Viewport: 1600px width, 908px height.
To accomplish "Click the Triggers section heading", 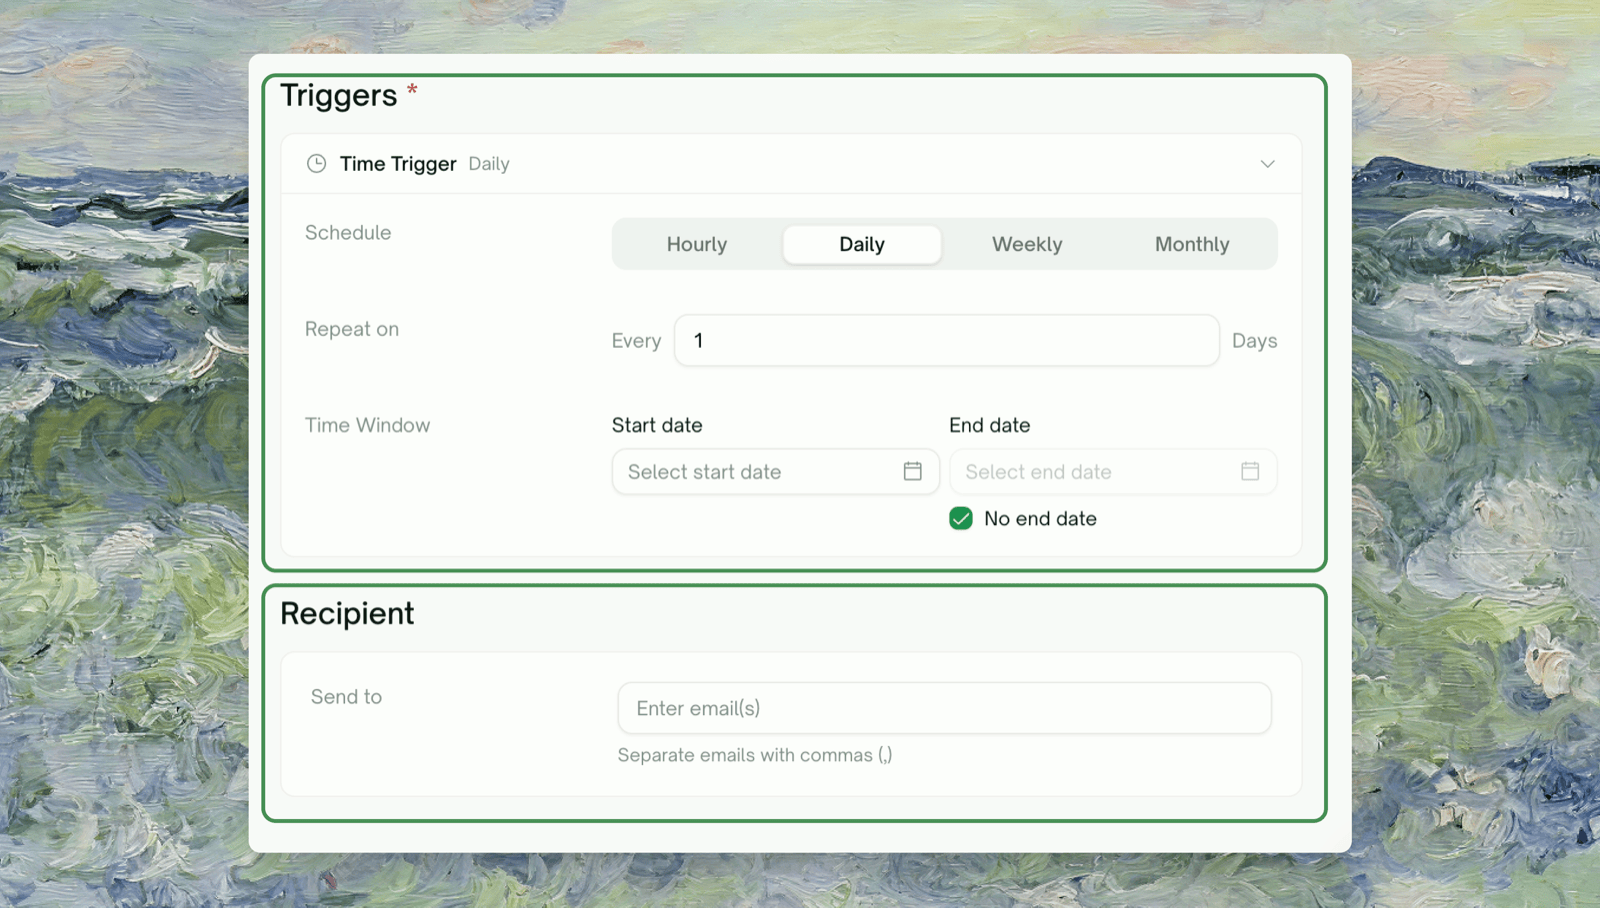I will coord(338,95).
